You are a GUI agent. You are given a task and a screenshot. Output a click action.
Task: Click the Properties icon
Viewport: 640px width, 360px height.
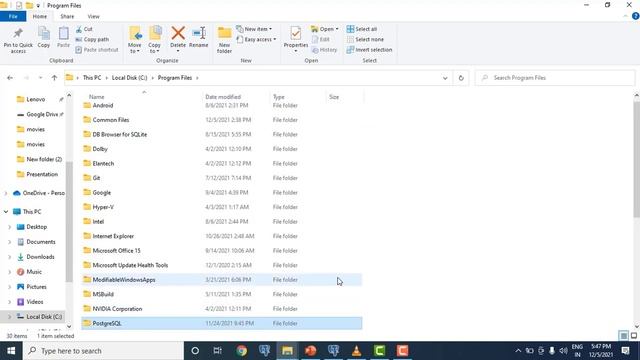pyautogui.click(x=296, y=34)
